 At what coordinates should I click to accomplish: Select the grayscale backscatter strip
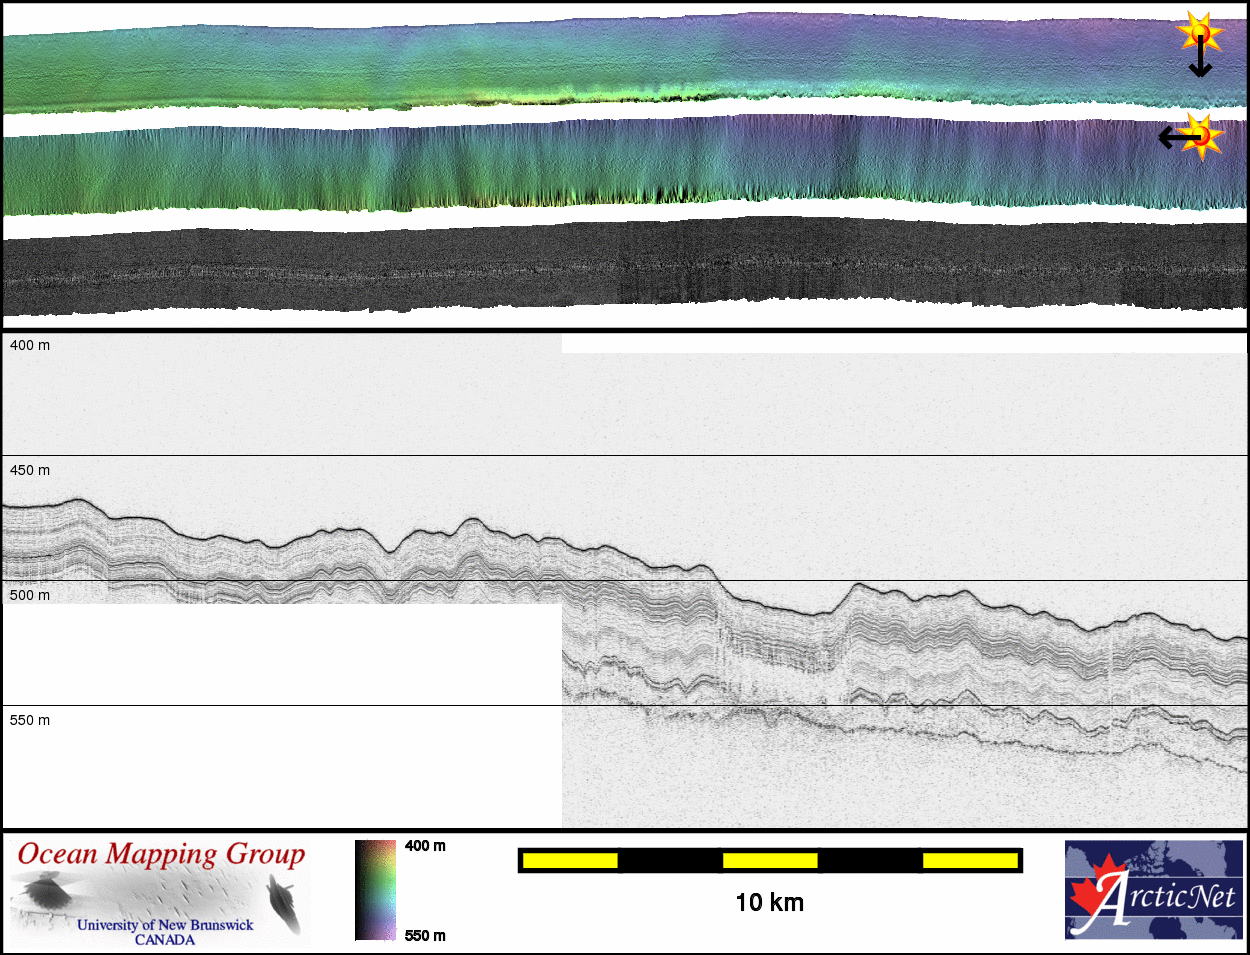(625, 268)
